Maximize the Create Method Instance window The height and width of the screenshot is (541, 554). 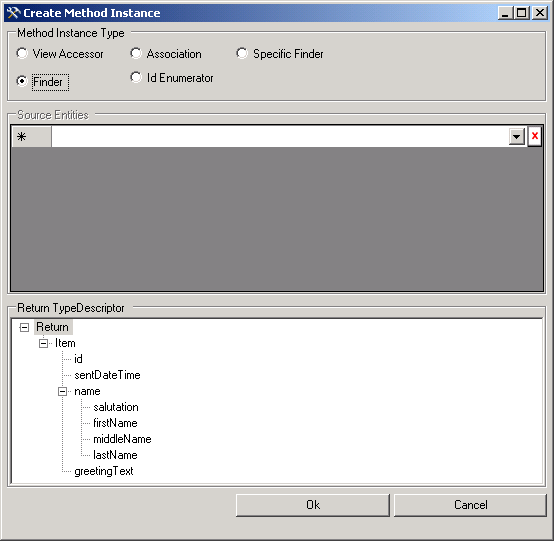tap(521, 13)
